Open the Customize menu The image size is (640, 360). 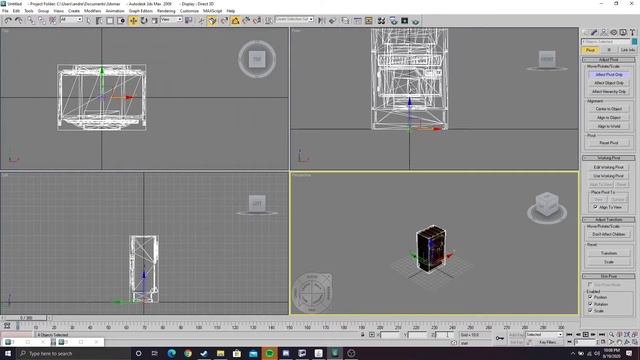[189, 11]
